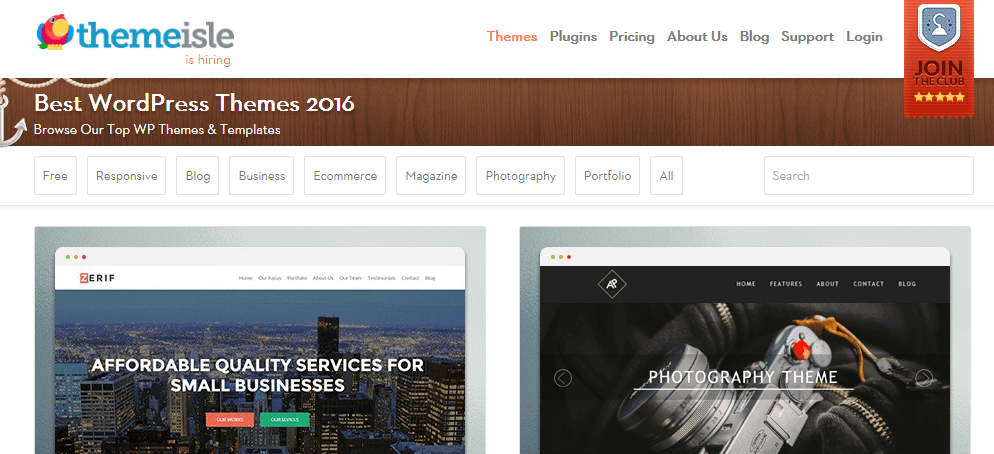The width and height of the screenshot is (994, 454).
Task: Click the AP diamond logo in photography preview
Action: [x=612, y=284]
